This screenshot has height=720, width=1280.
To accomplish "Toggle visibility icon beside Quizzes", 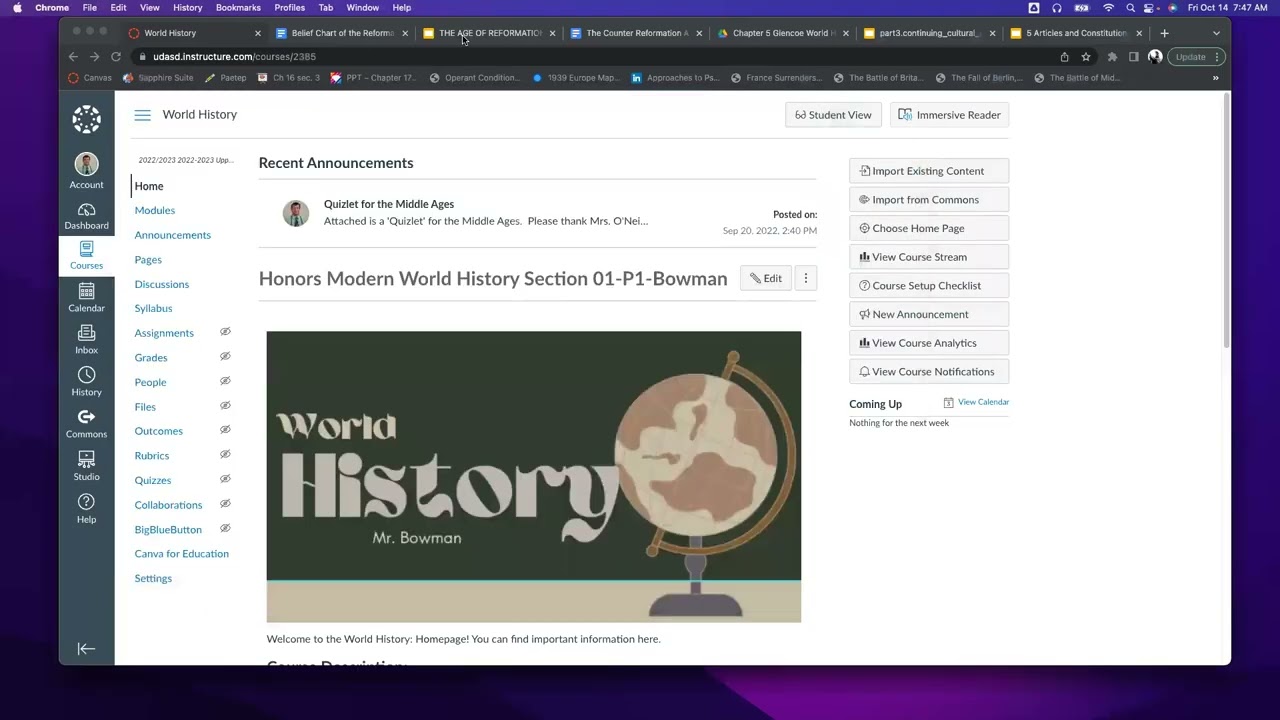I will [x=225, y=479].
